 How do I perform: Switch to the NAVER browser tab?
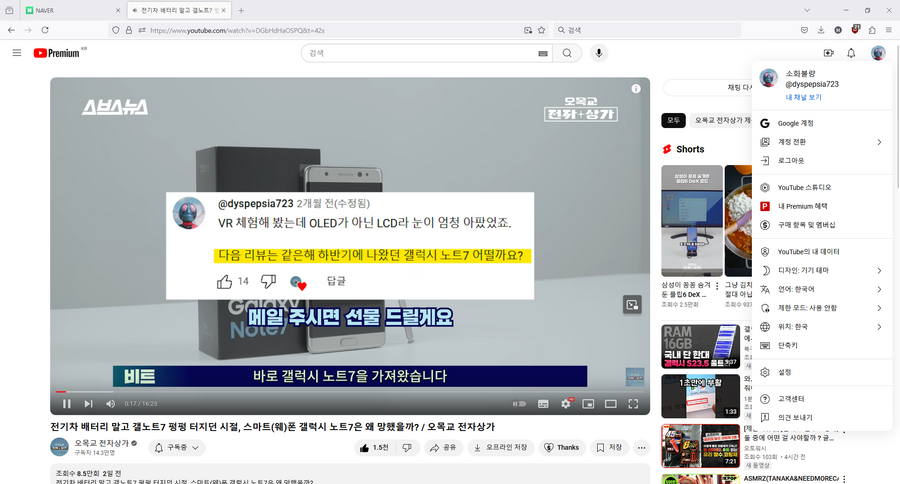(x=72, y=10)
